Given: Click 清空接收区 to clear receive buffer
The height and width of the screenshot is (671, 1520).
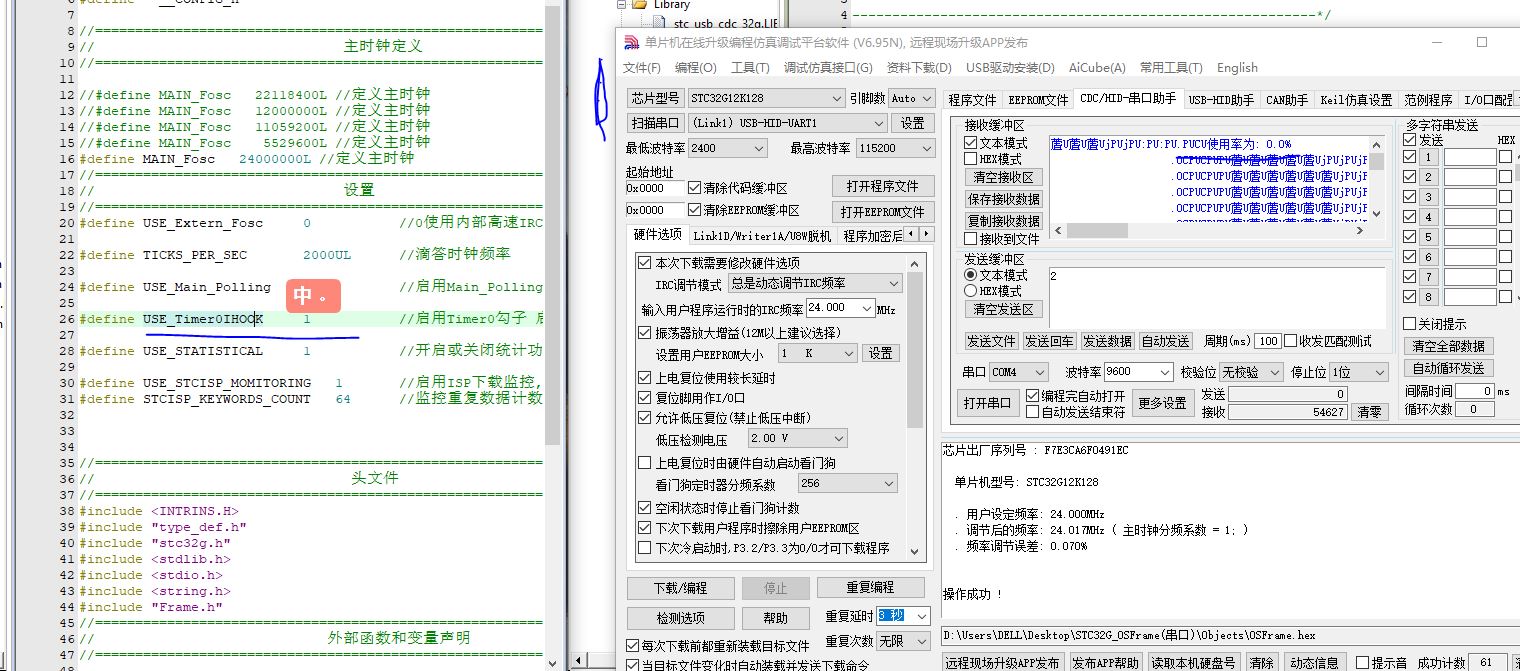Looking at the screenshot, I should pos(1003,177).
